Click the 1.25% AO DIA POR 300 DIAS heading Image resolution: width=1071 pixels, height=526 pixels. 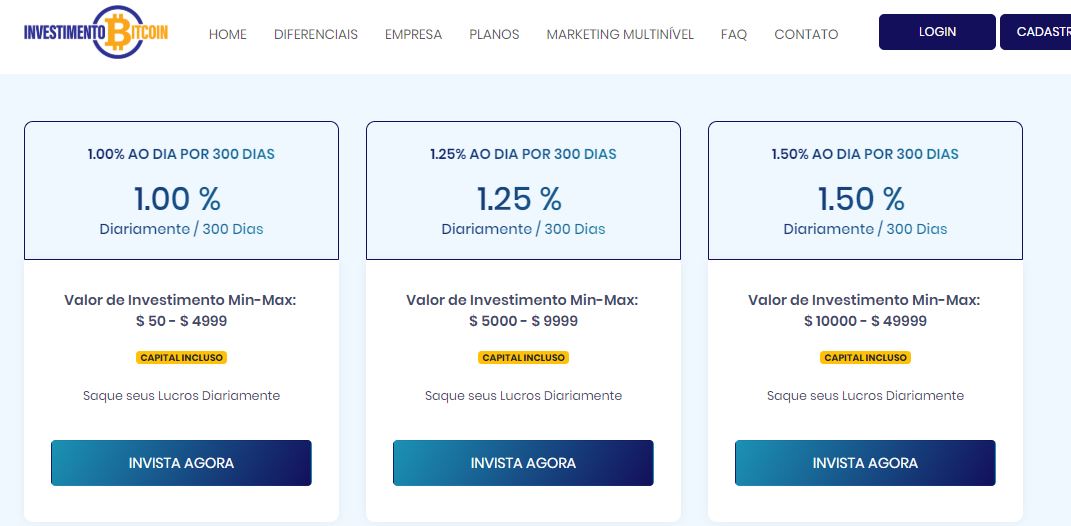[523, 154]
